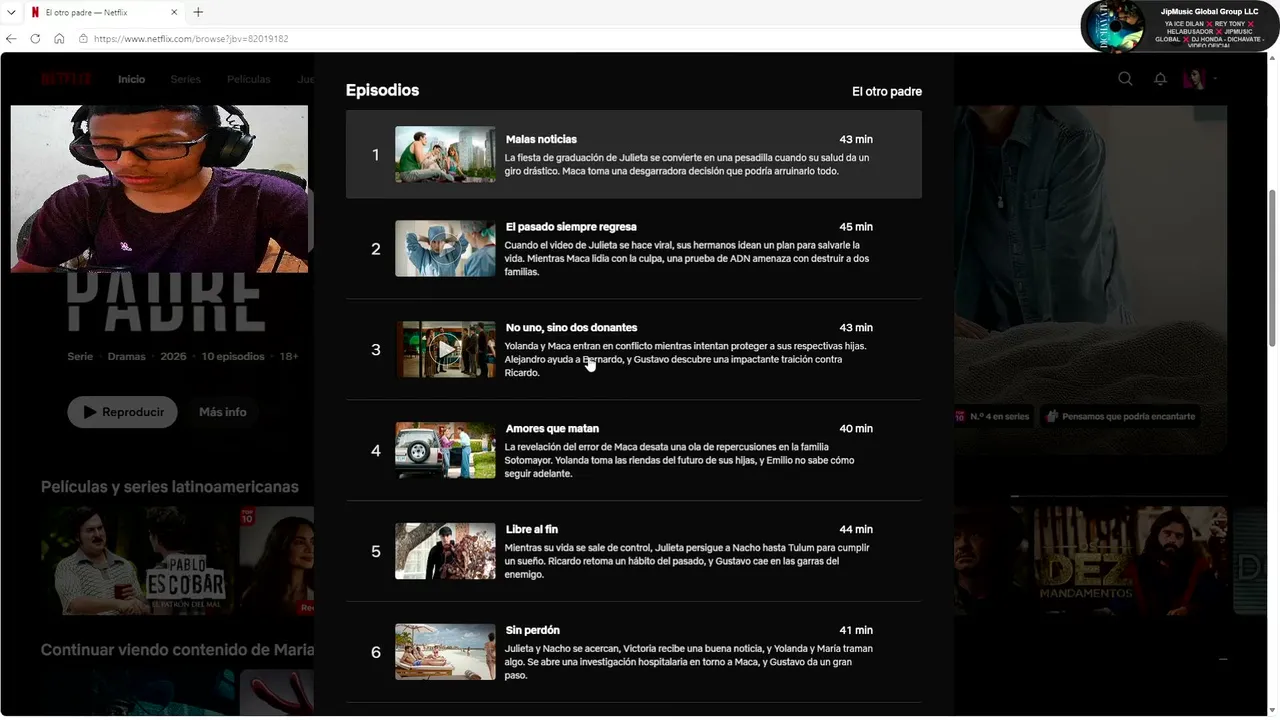This screenshot has height=720, width=1280.
Task: Open the 'Malas noticias' episode thumbnail
Action: [445, 154]
